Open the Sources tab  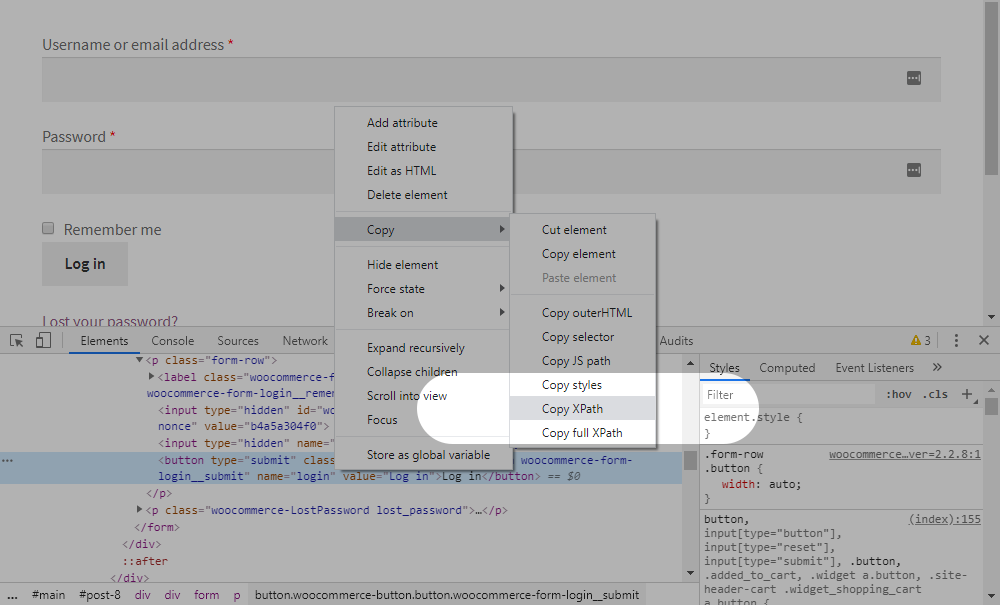[238, 340]
